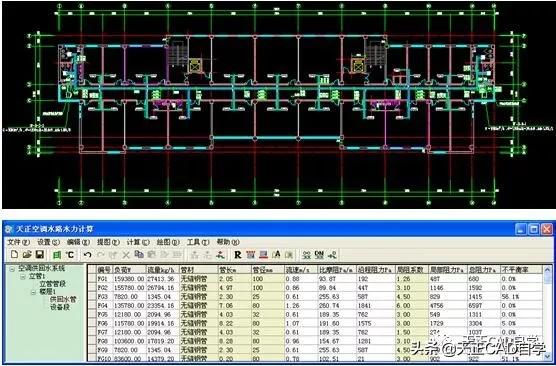Viewport: 556px width, 366px height.
Task: Open the 文件 menu
Action: tap(18, 242)
